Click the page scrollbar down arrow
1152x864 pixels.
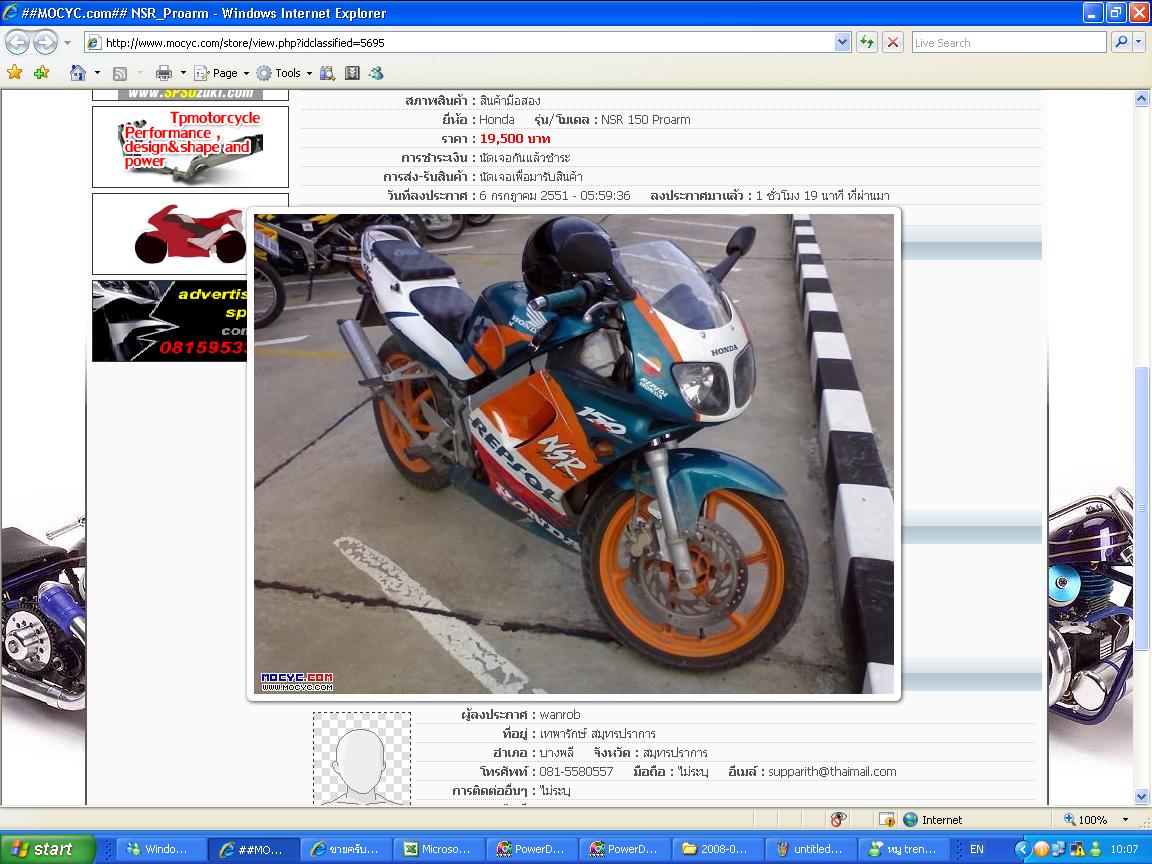(1141, 796)
